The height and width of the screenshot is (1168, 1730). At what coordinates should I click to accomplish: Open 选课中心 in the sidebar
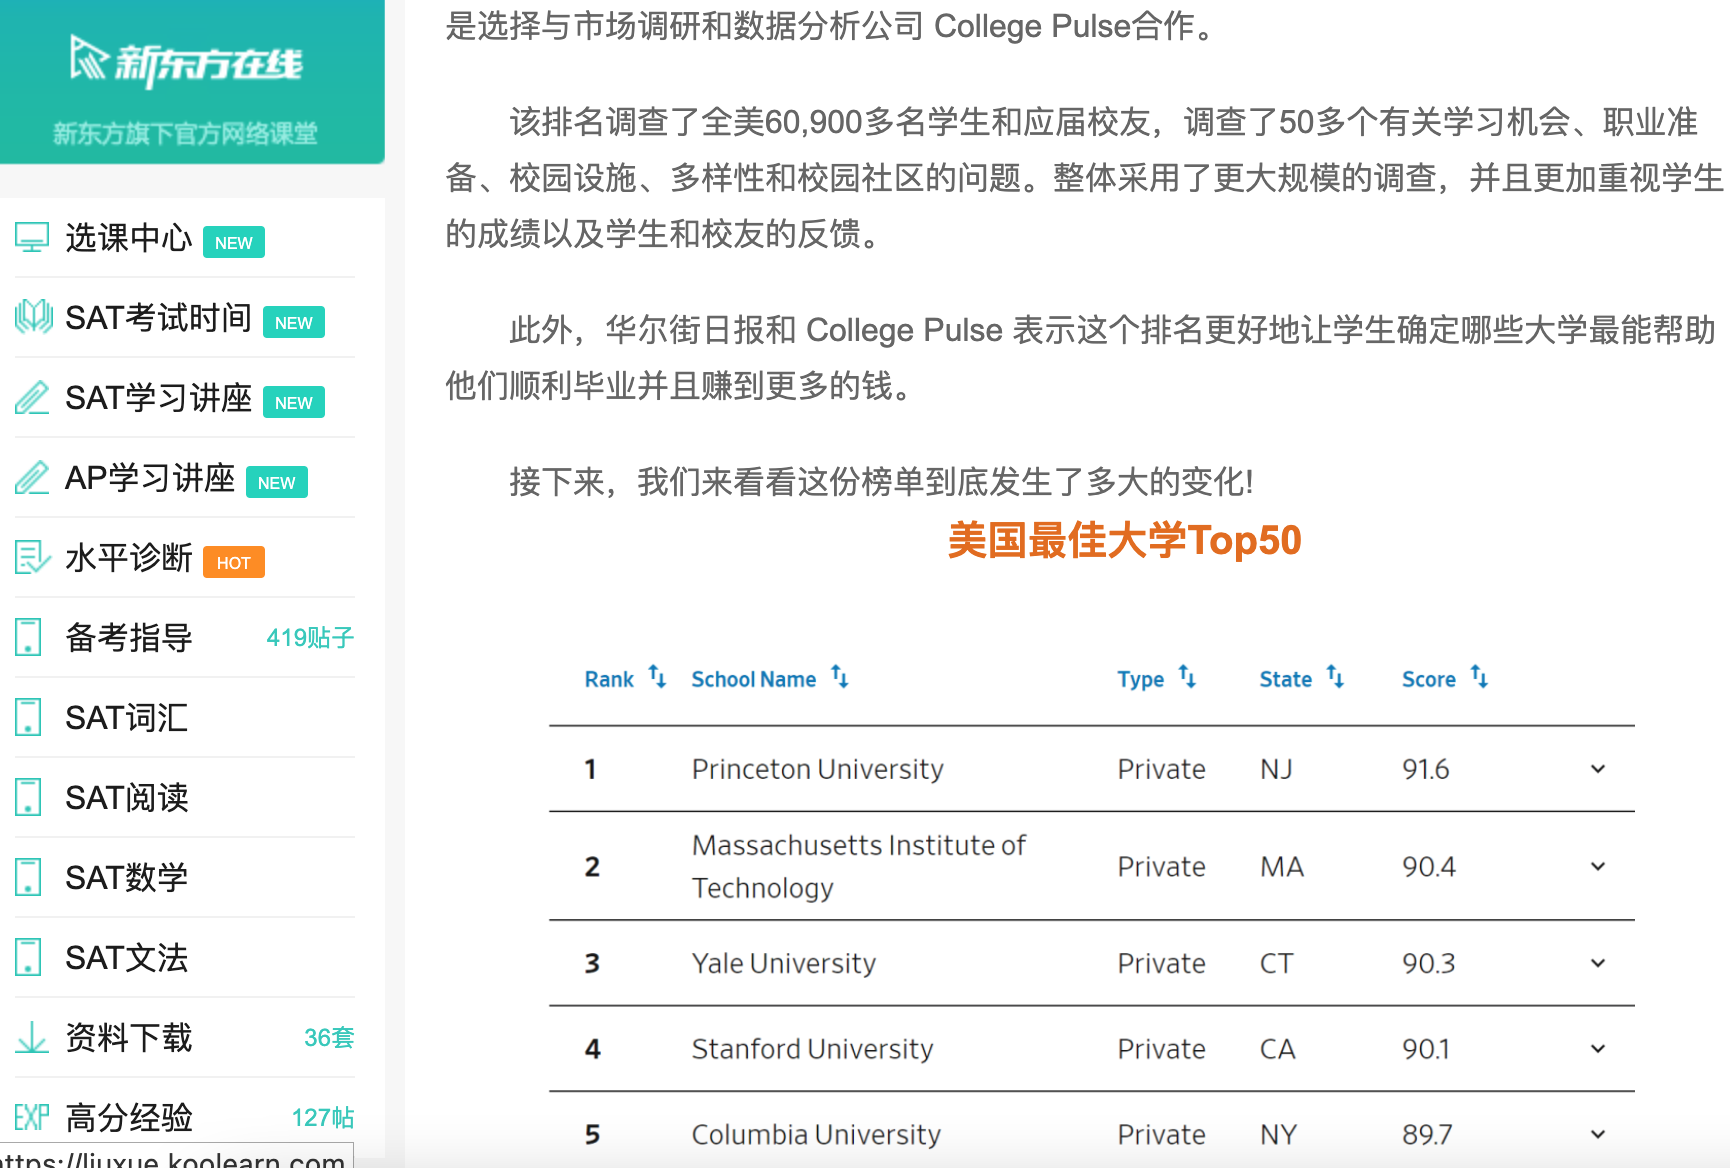(129, 238)
